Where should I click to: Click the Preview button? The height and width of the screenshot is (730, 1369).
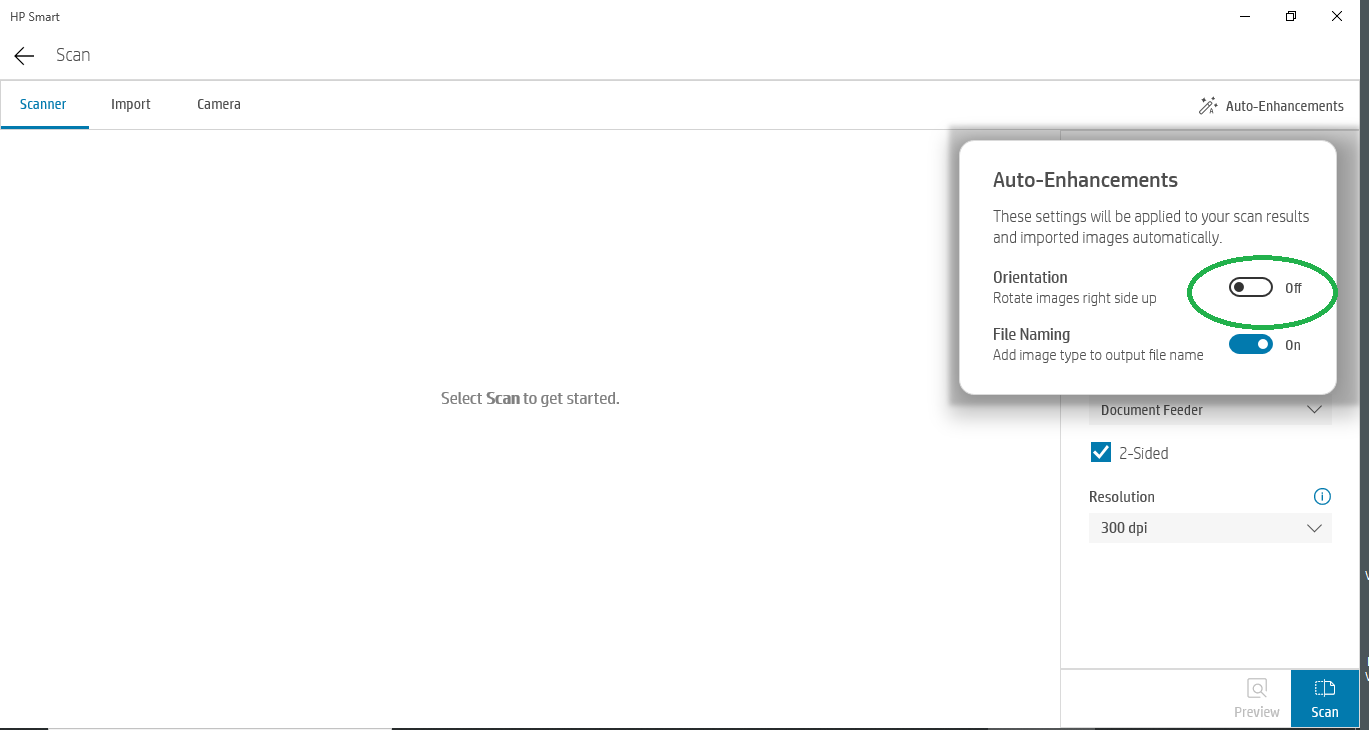1256,698
